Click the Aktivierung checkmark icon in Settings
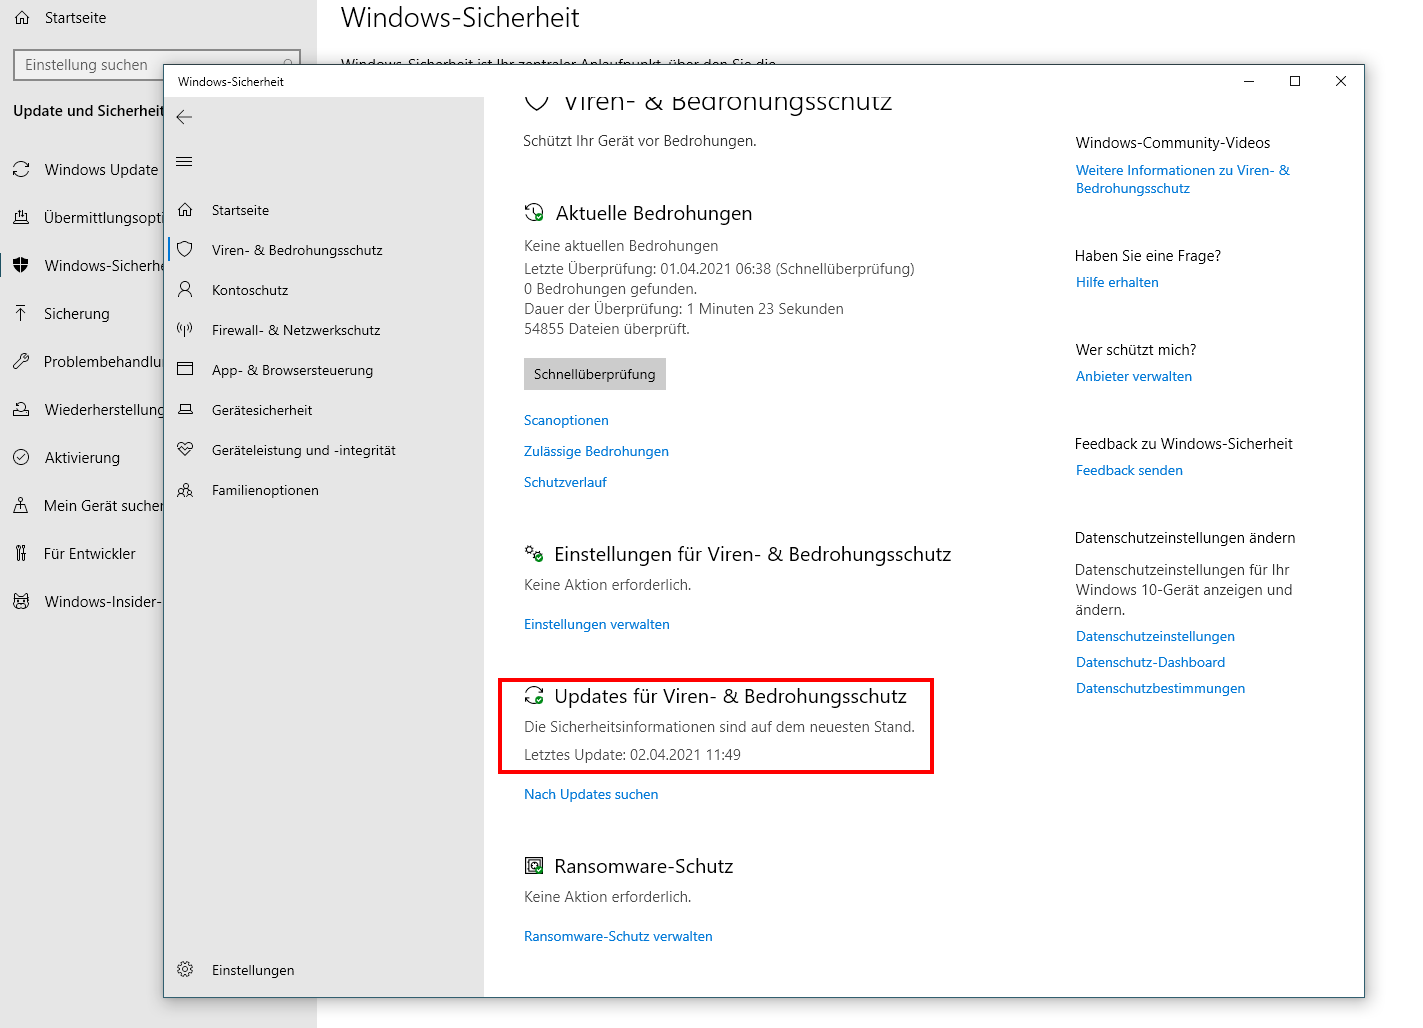Screen dimensions: 1423x1028 pos(21,457)
